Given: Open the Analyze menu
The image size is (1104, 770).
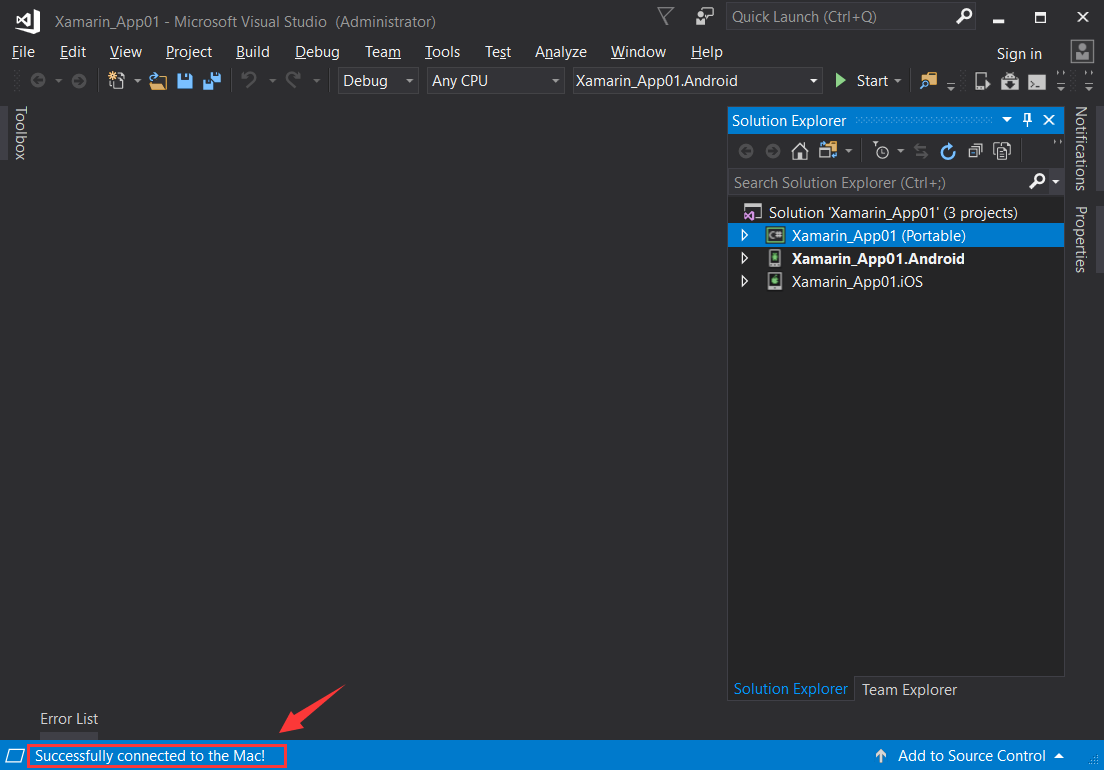Looking at the screenshot, I should pos(560,51).
